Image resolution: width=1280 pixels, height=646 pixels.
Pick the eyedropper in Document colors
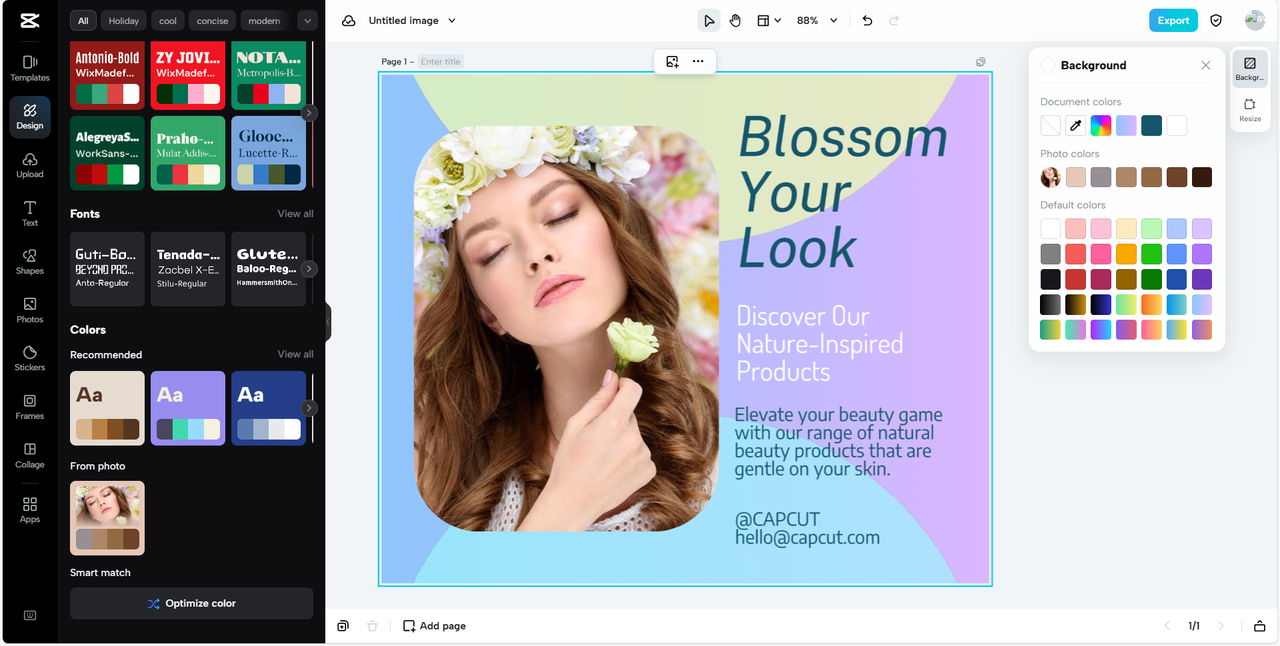click(1075, 125)
